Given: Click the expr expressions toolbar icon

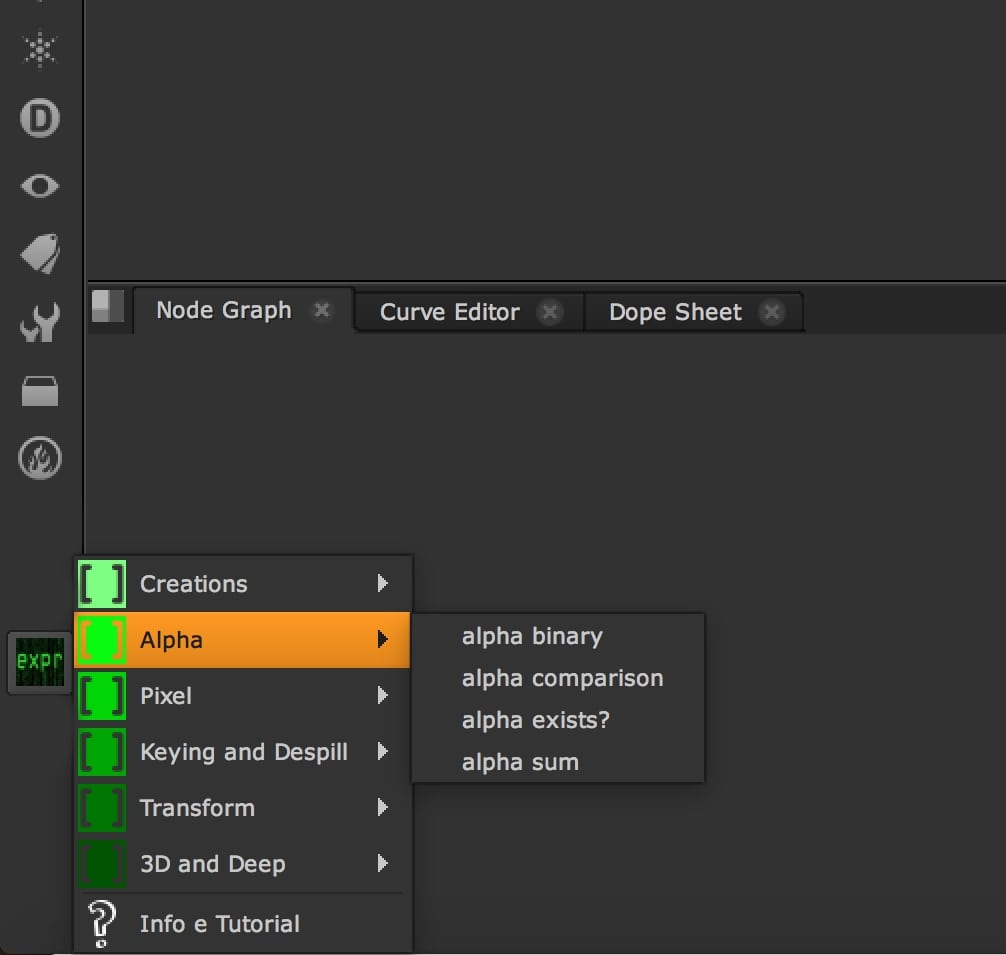Looking at the screenshot, I should pyautogui.click(x=40, y=662).
